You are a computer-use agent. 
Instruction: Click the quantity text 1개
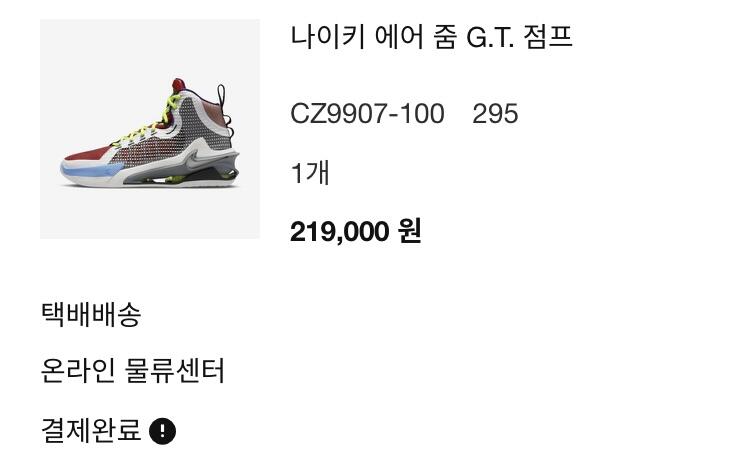click(x=310, y=173)
